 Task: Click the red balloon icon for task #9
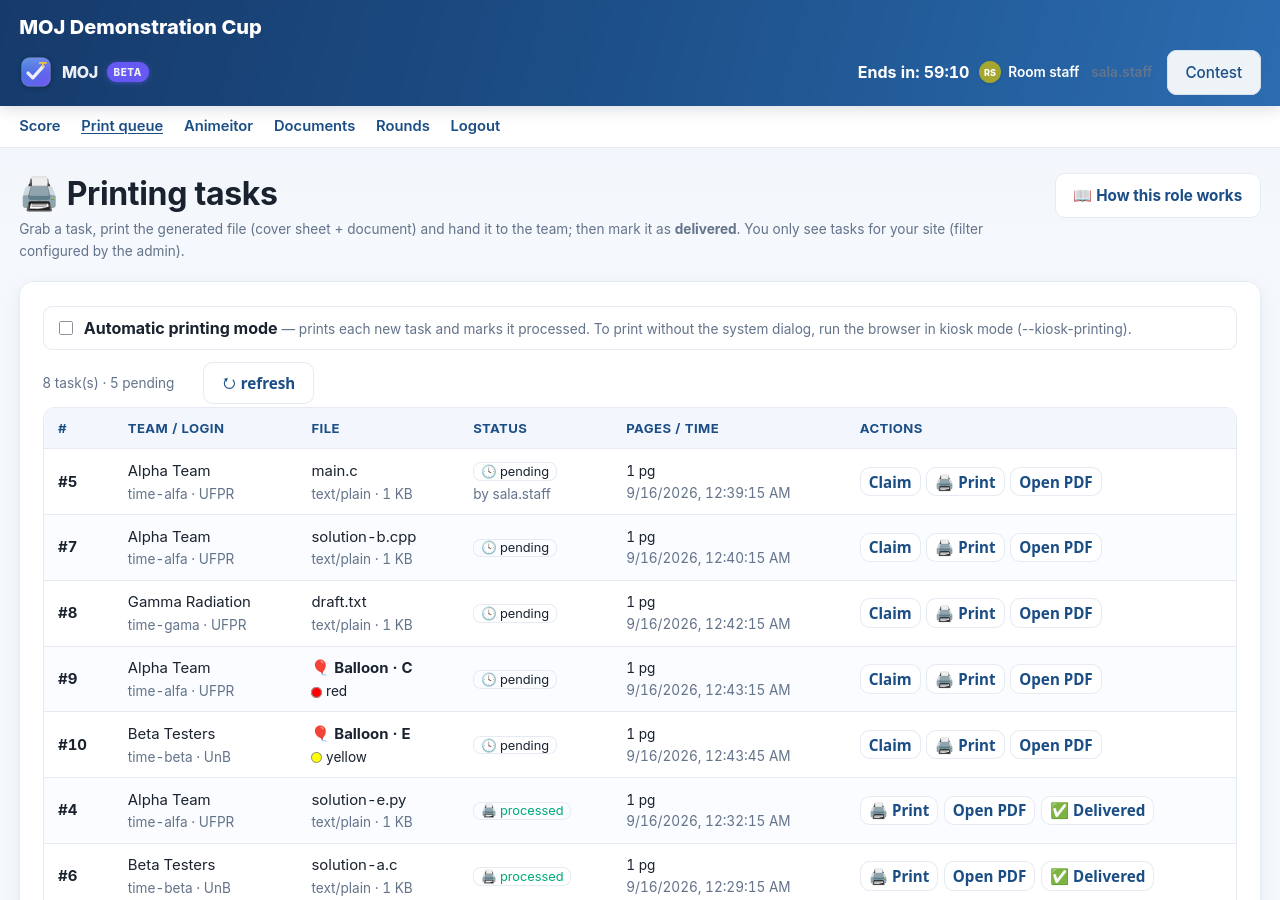click(320, 668)
